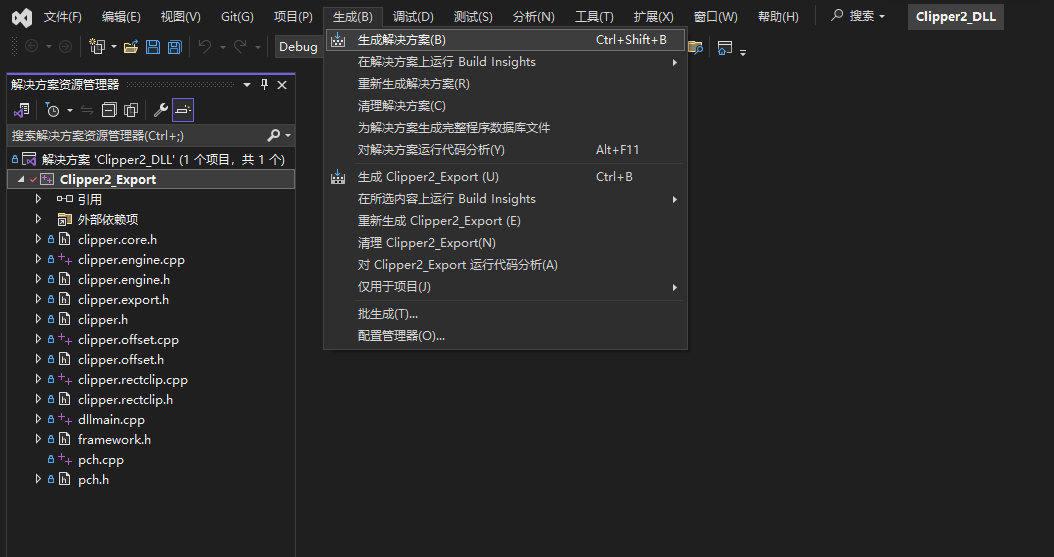The height and width of the screenshot is (557, 1054).
Task: Open toolbar overflow options dropdown
Action: (743, 51)
